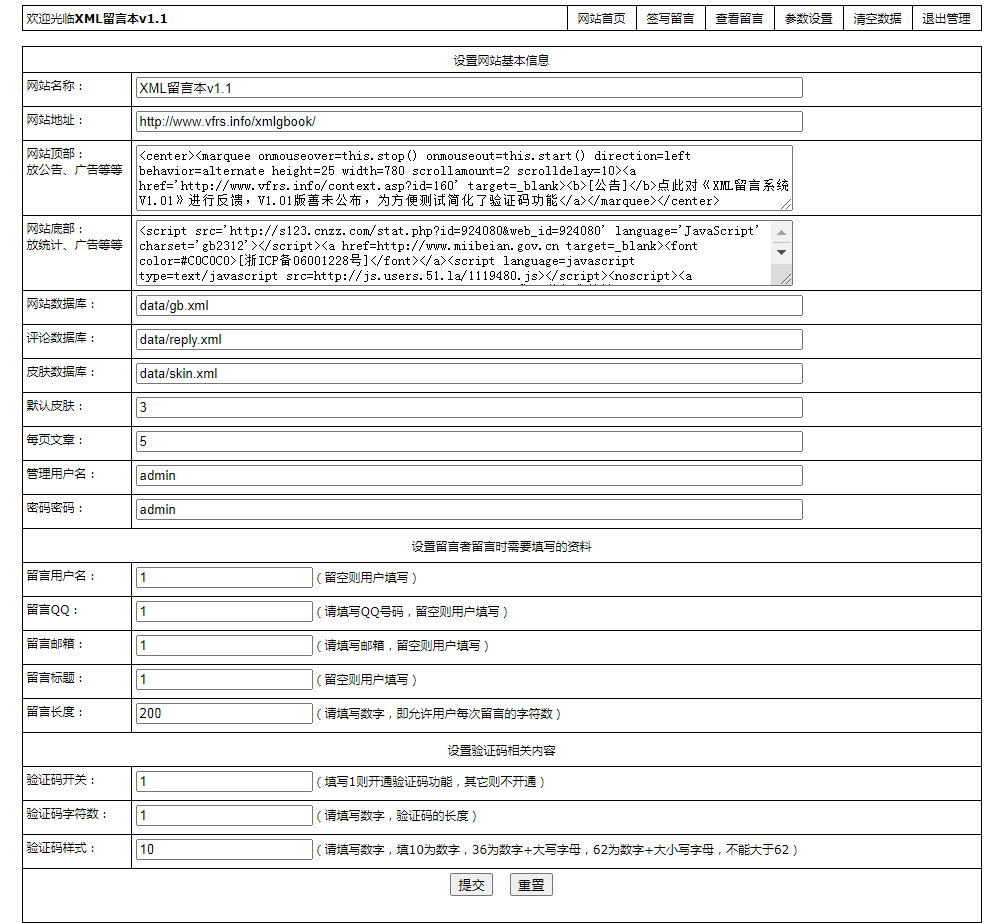This screenshot has height=923, width=999.
Task: Focus 皮肤数据库 field with data/skin.xml
Action: click(x=469, y=373)
